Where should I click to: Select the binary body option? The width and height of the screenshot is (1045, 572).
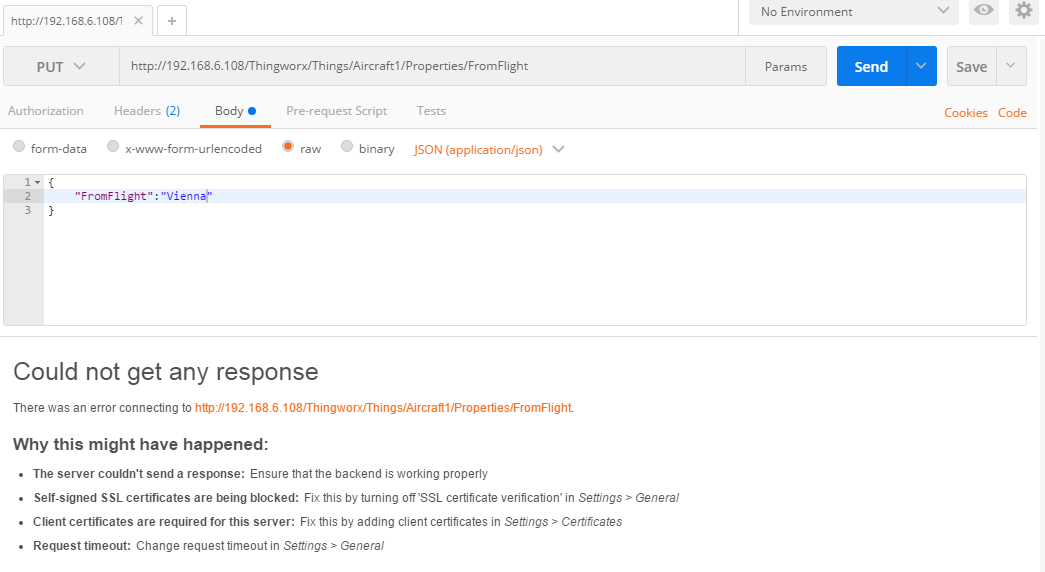[x=347, y=147]
